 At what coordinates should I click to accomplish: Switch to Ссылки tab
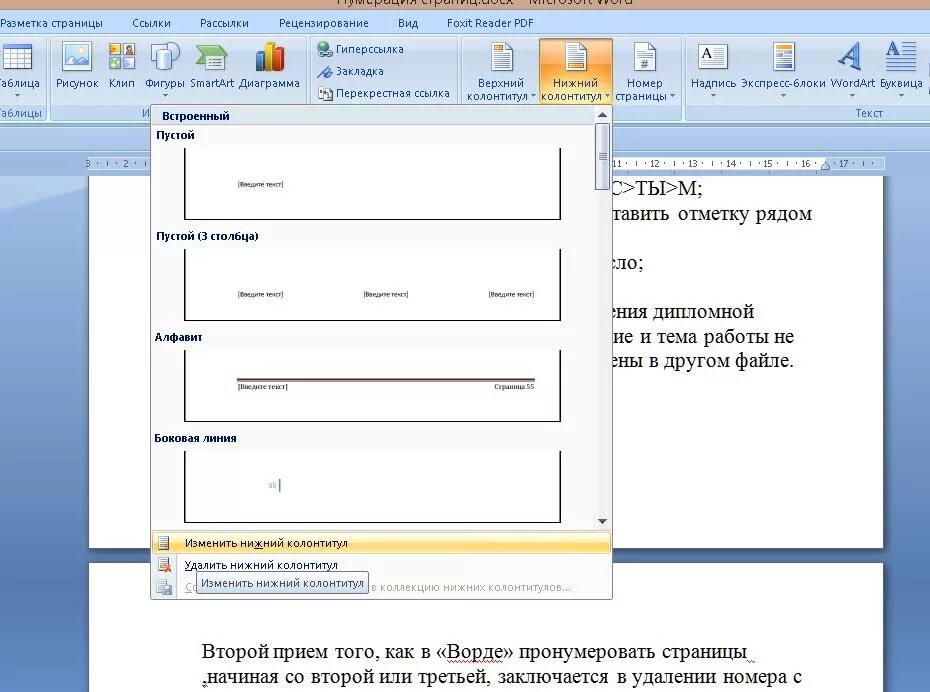[151, 23]
